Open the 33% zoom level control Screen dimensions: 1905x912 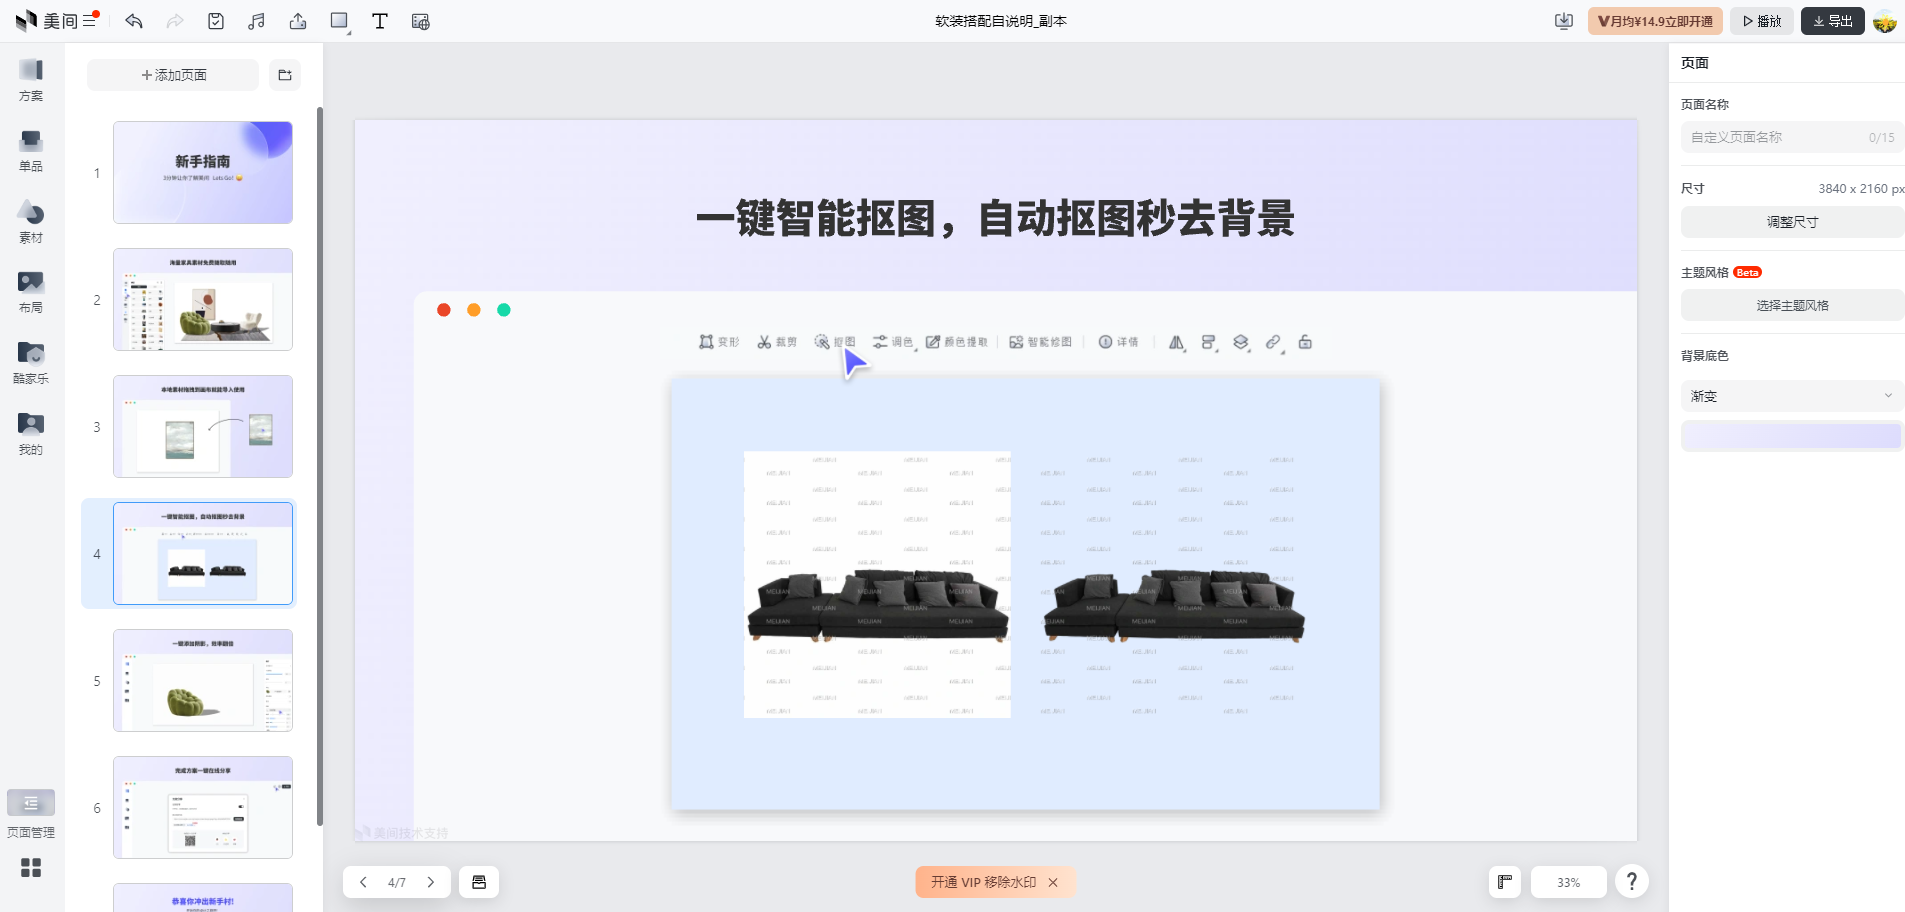coord(1568,882)
